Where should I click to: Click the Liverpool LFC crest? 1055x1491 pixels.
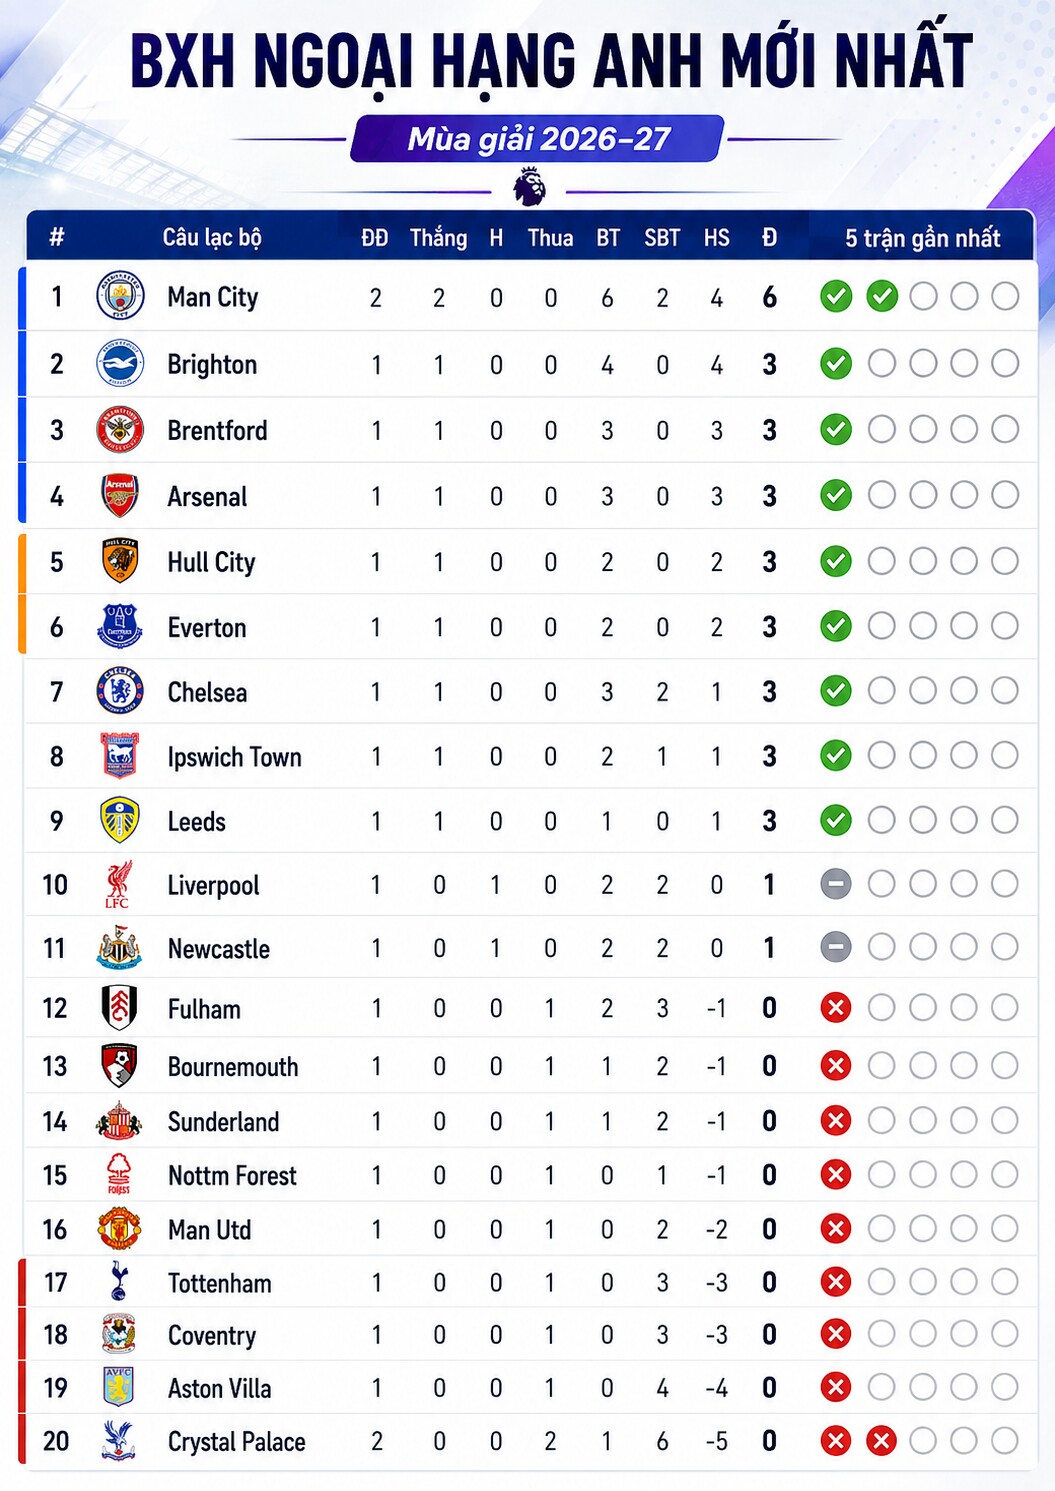[x=118, y=884]
